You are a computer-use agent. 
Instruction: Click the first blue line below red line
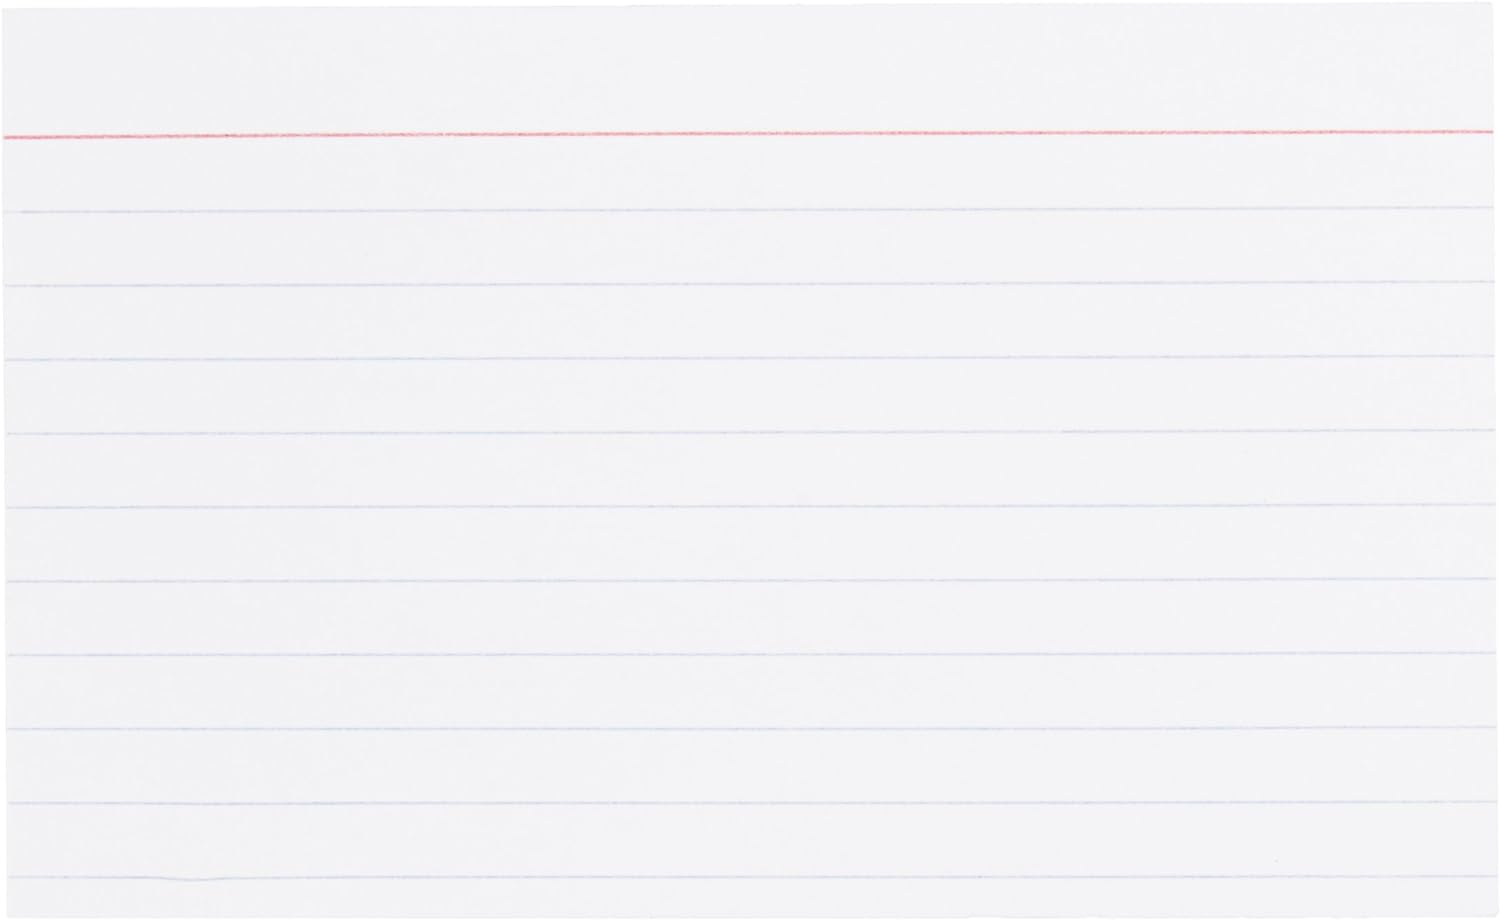tap(748, 209)
